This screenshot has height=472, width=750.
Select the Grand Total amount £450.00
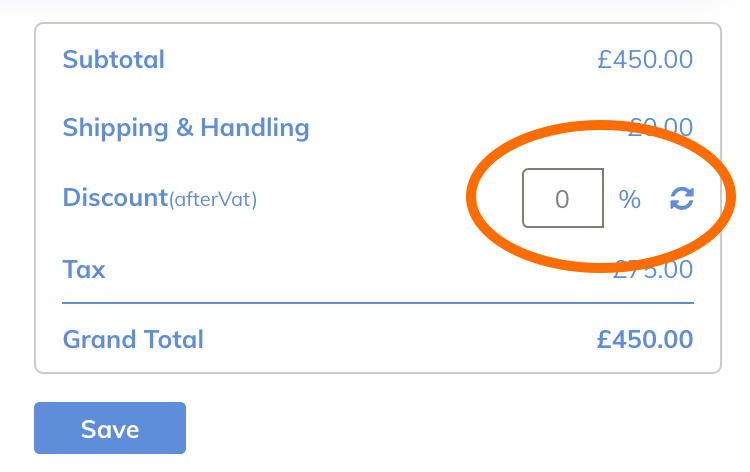(x=644, y=339)
